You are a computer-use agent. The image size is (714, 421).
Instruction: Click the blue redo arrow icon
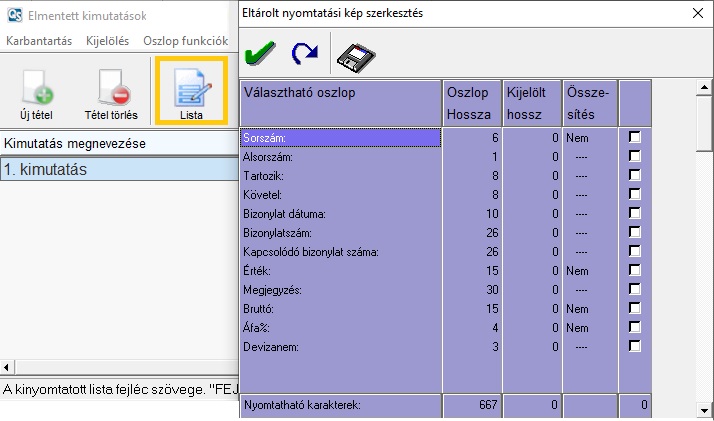[x=304, y=56]
